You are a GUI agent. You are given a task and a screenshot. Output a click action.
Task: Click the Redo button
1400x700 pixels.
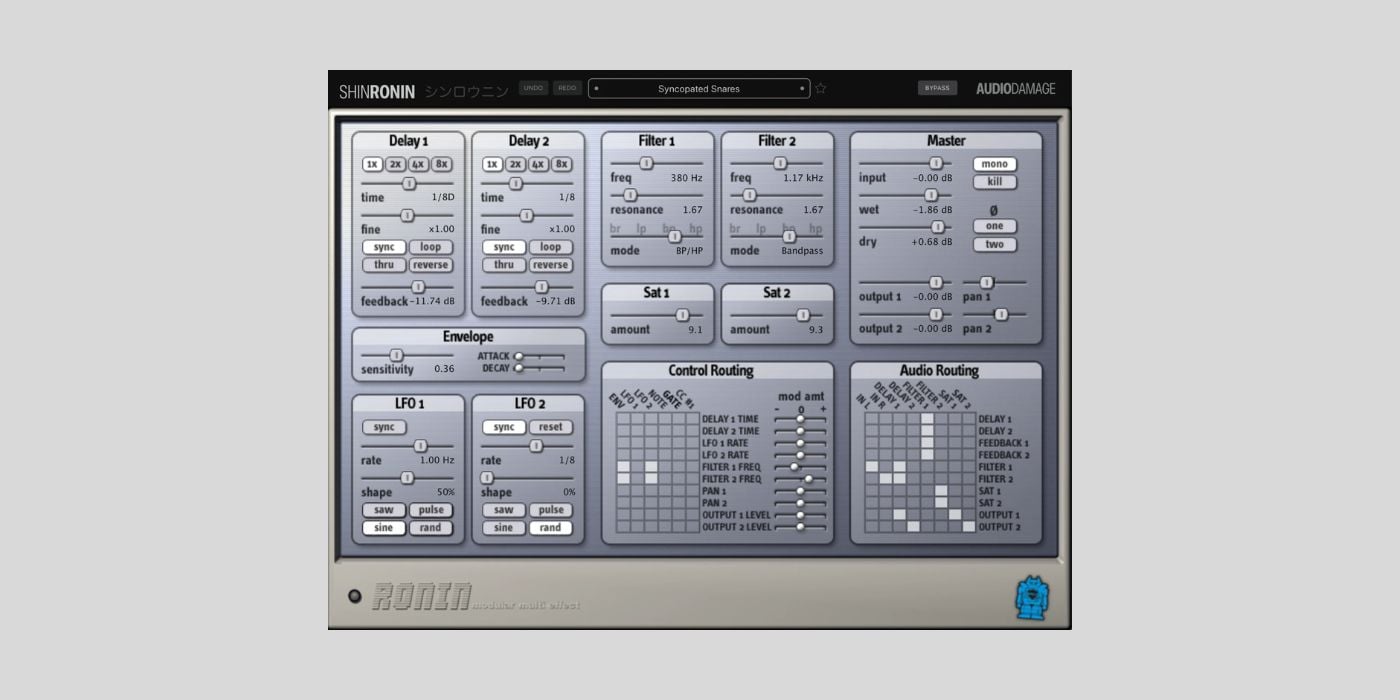coord(567,88)
